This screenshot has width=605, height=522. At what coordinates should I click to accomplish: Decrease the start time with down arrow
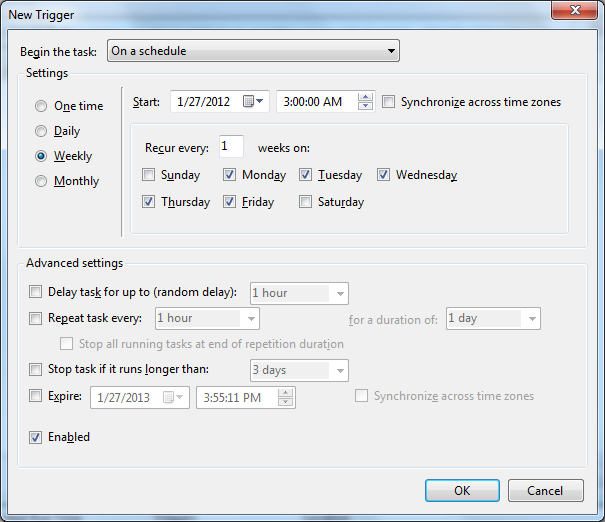click(x=365, y=107)
